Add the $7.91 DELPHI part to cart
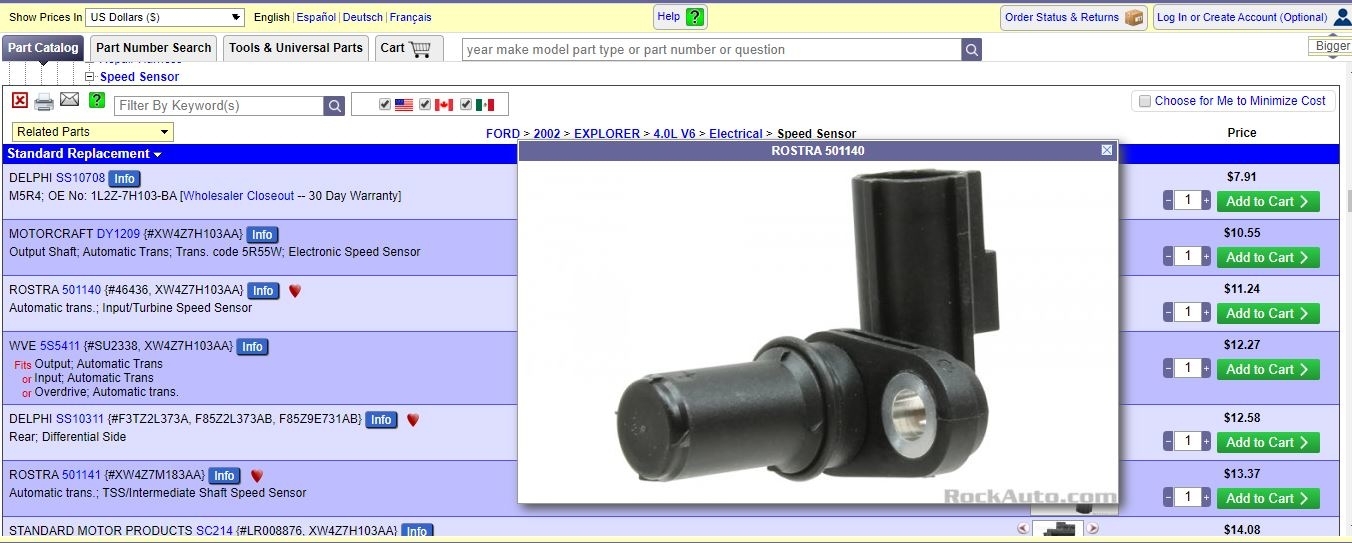Image resolution: width=1352 pixels, height=543 pixels. [1268, 201]
